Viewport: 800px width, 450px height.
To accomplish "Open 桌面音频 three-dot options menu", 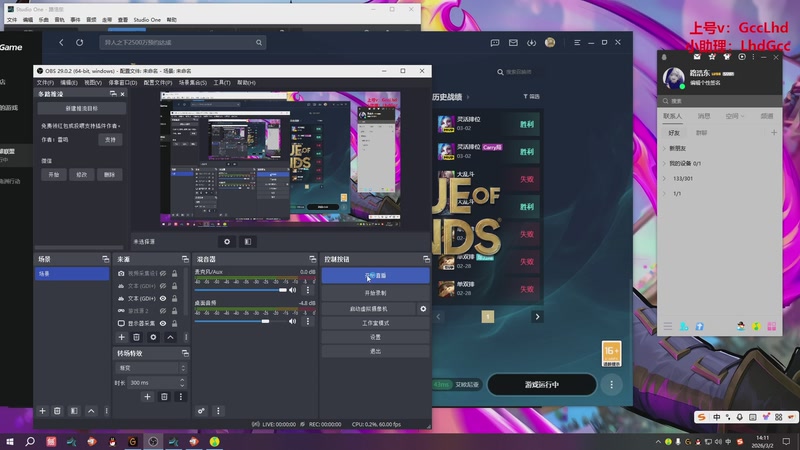I will pos(308,321).
